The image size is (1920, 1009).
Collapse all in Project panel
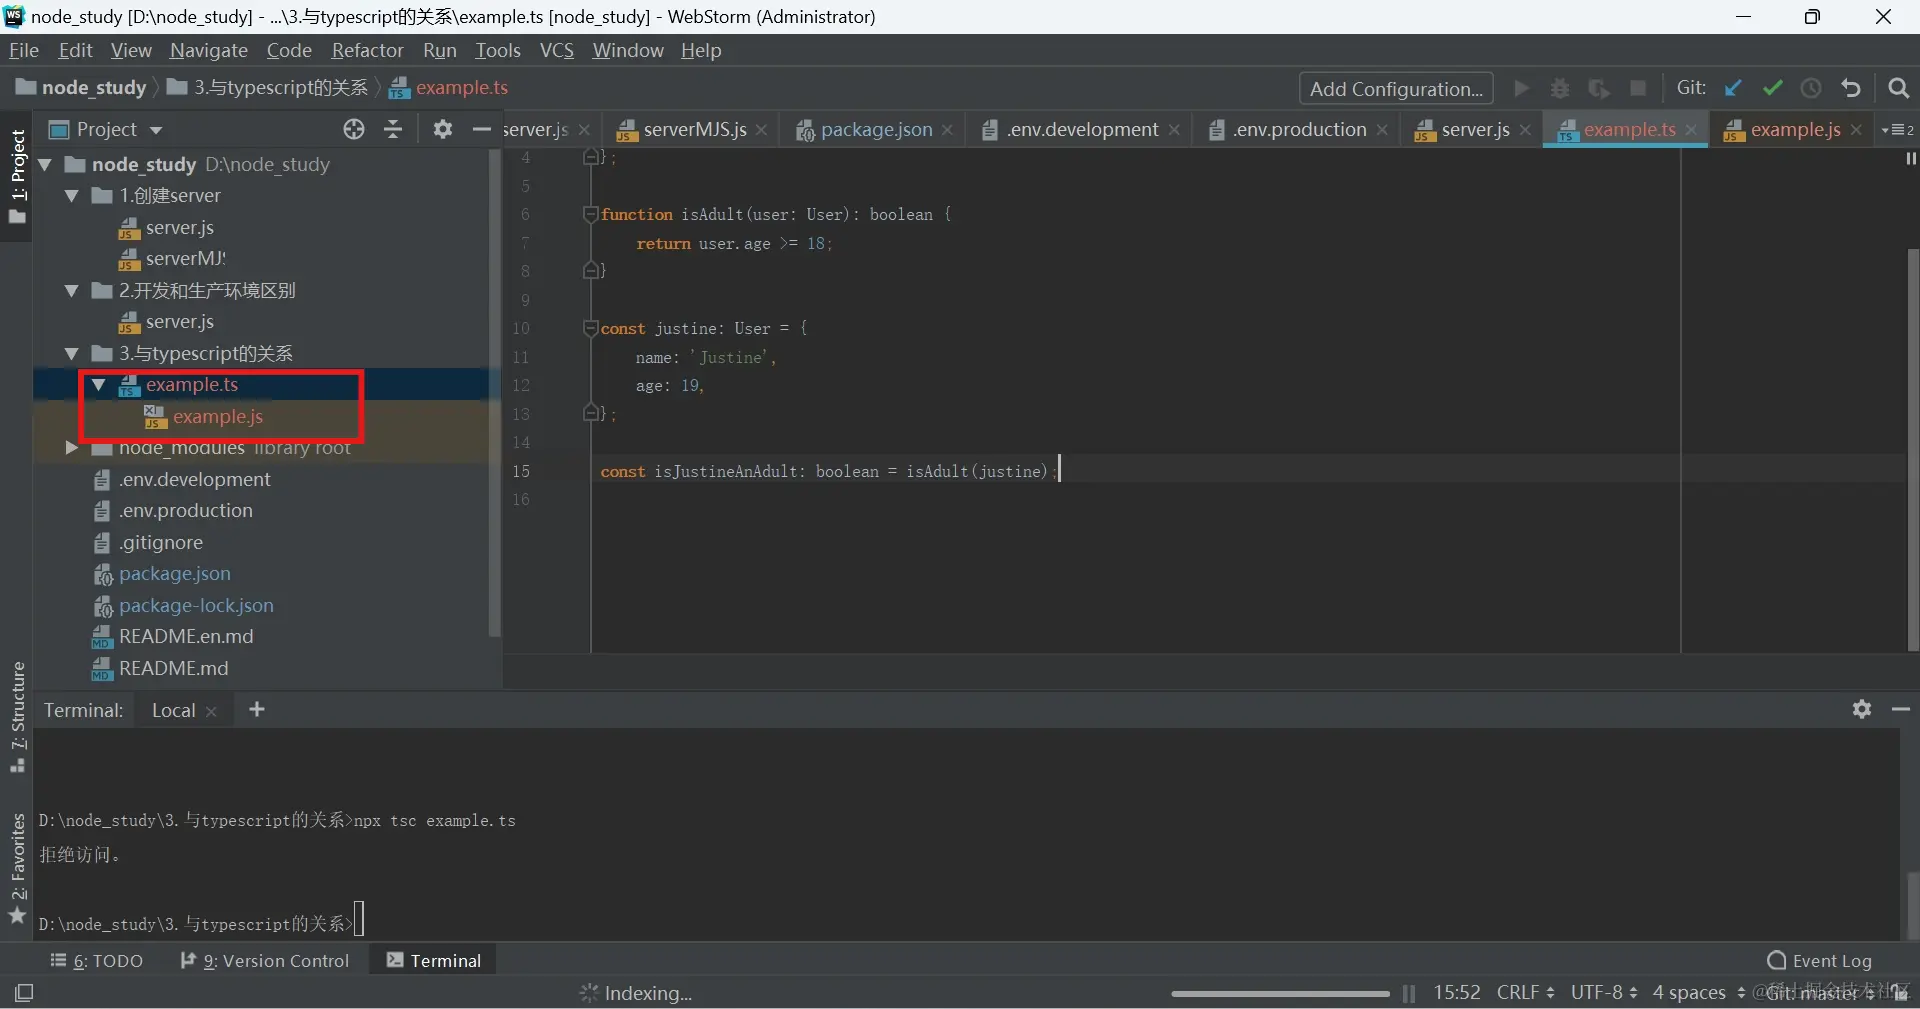coord(393,129)
